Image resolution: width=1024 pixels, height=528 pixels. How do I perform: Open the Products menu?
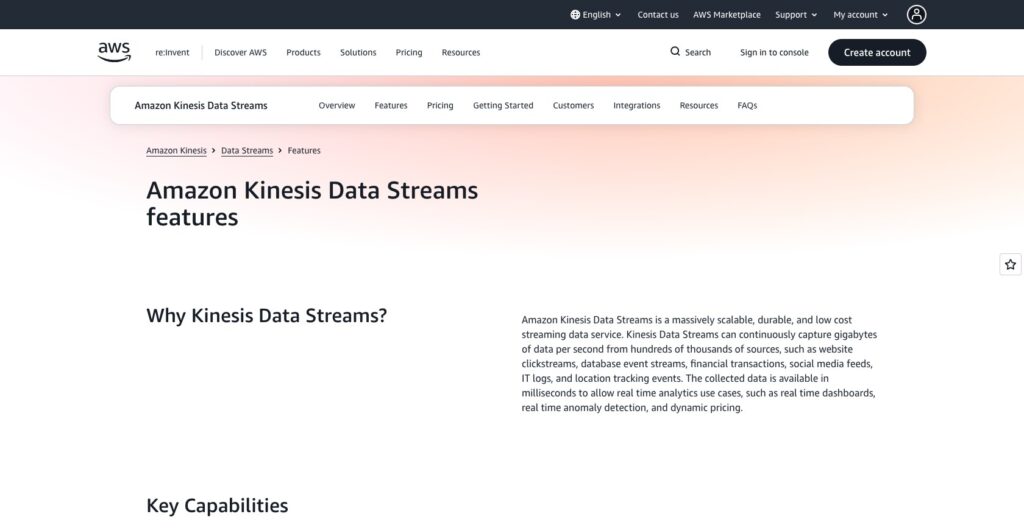point(303,52)
